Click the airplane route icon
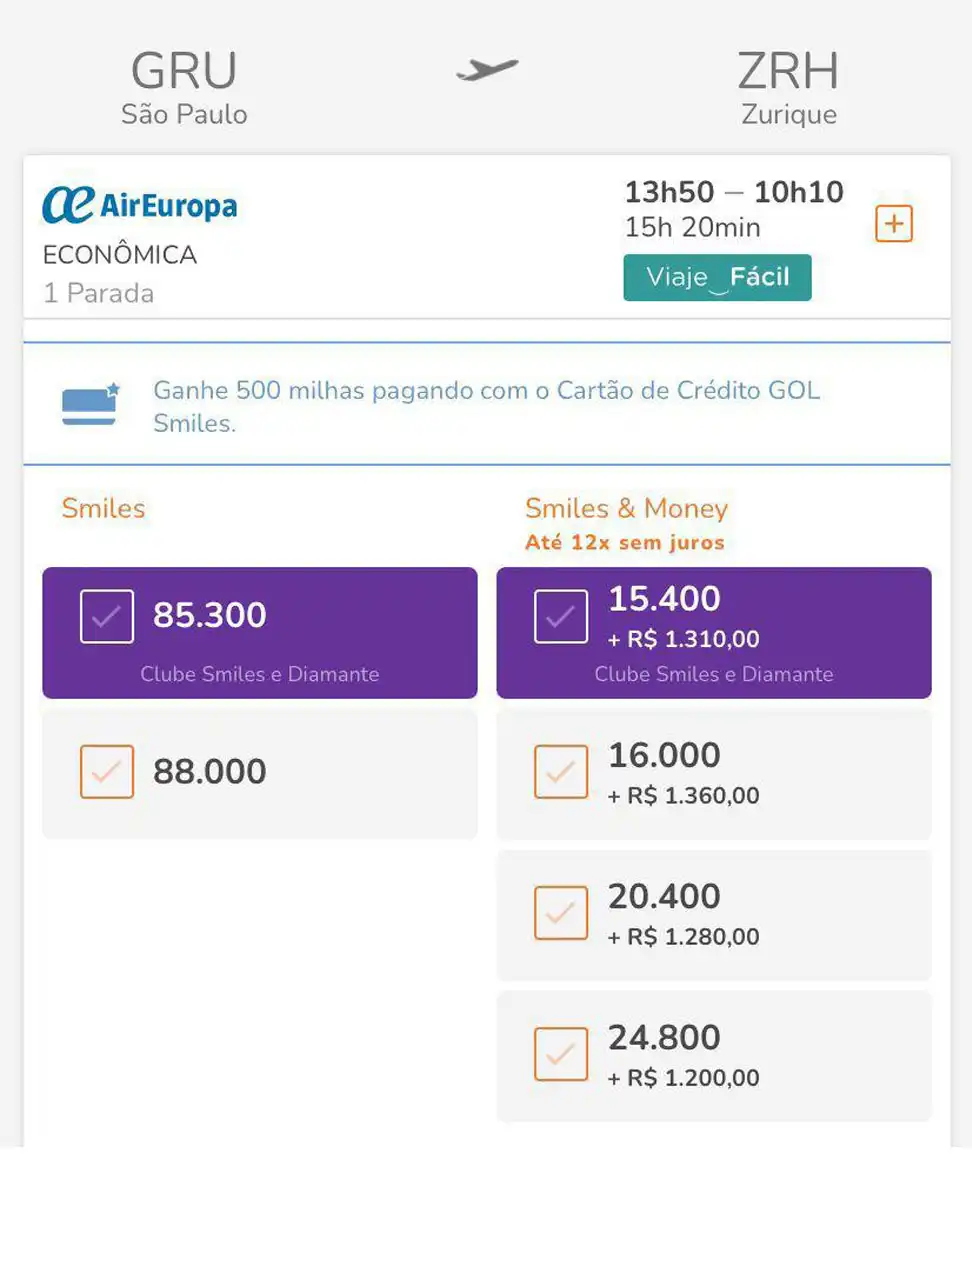 click(487, 70)
